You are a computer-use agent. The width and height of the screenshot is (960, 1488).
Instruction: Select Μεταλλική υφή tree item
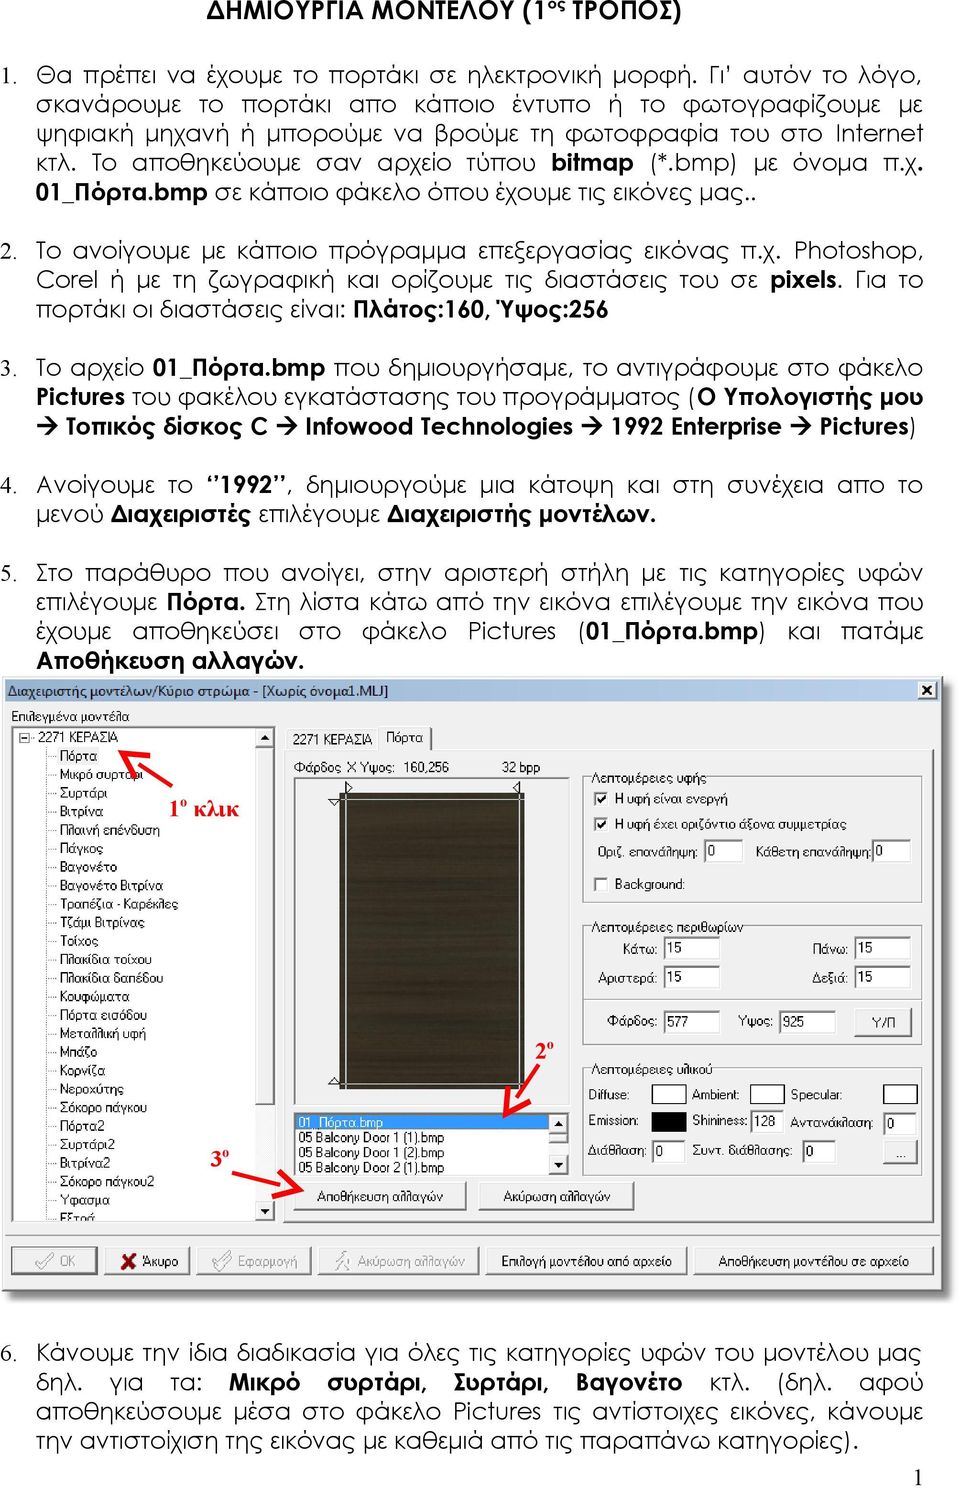[x=102, y=1033]
